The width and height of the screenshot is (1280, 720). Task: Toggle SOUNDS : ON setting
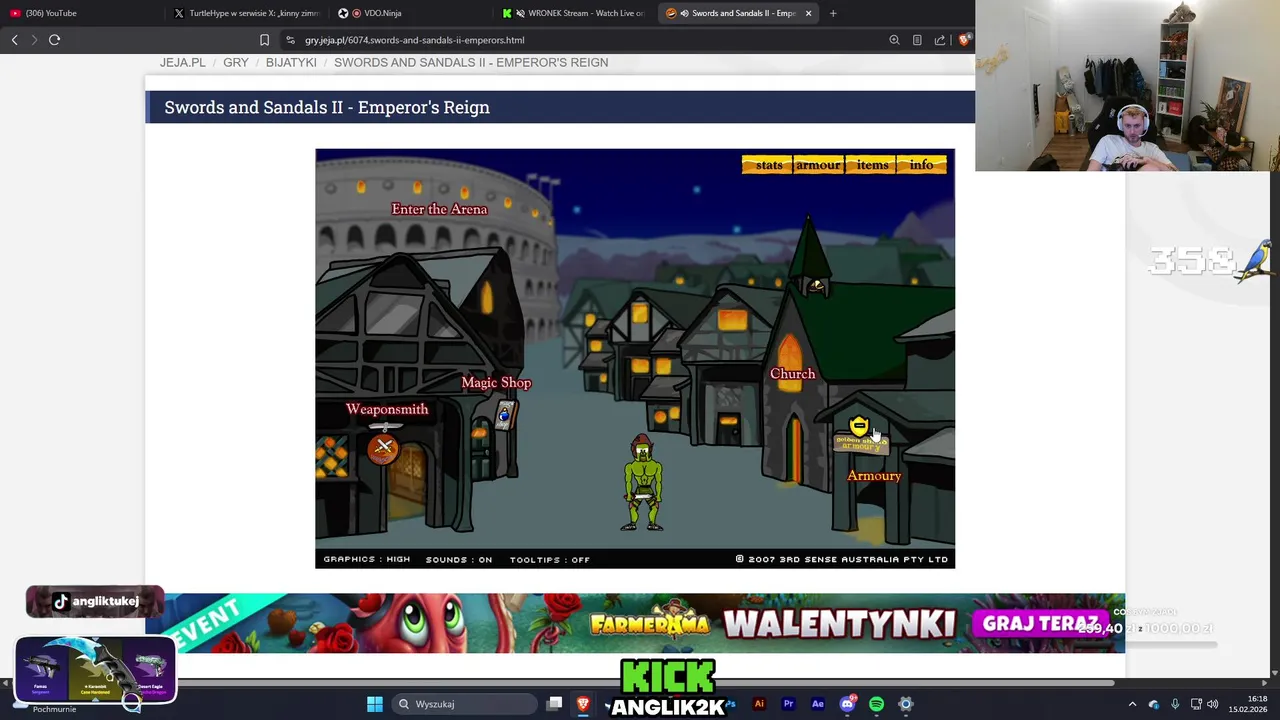tap(459, 559)
